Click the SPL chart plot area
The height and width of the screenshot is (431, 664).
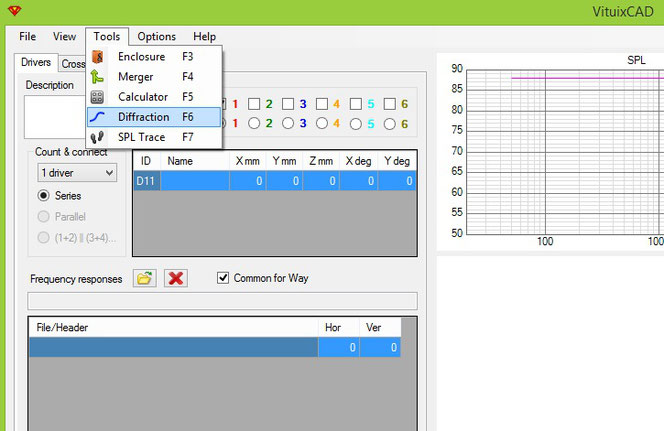click(x=565, y=152)
